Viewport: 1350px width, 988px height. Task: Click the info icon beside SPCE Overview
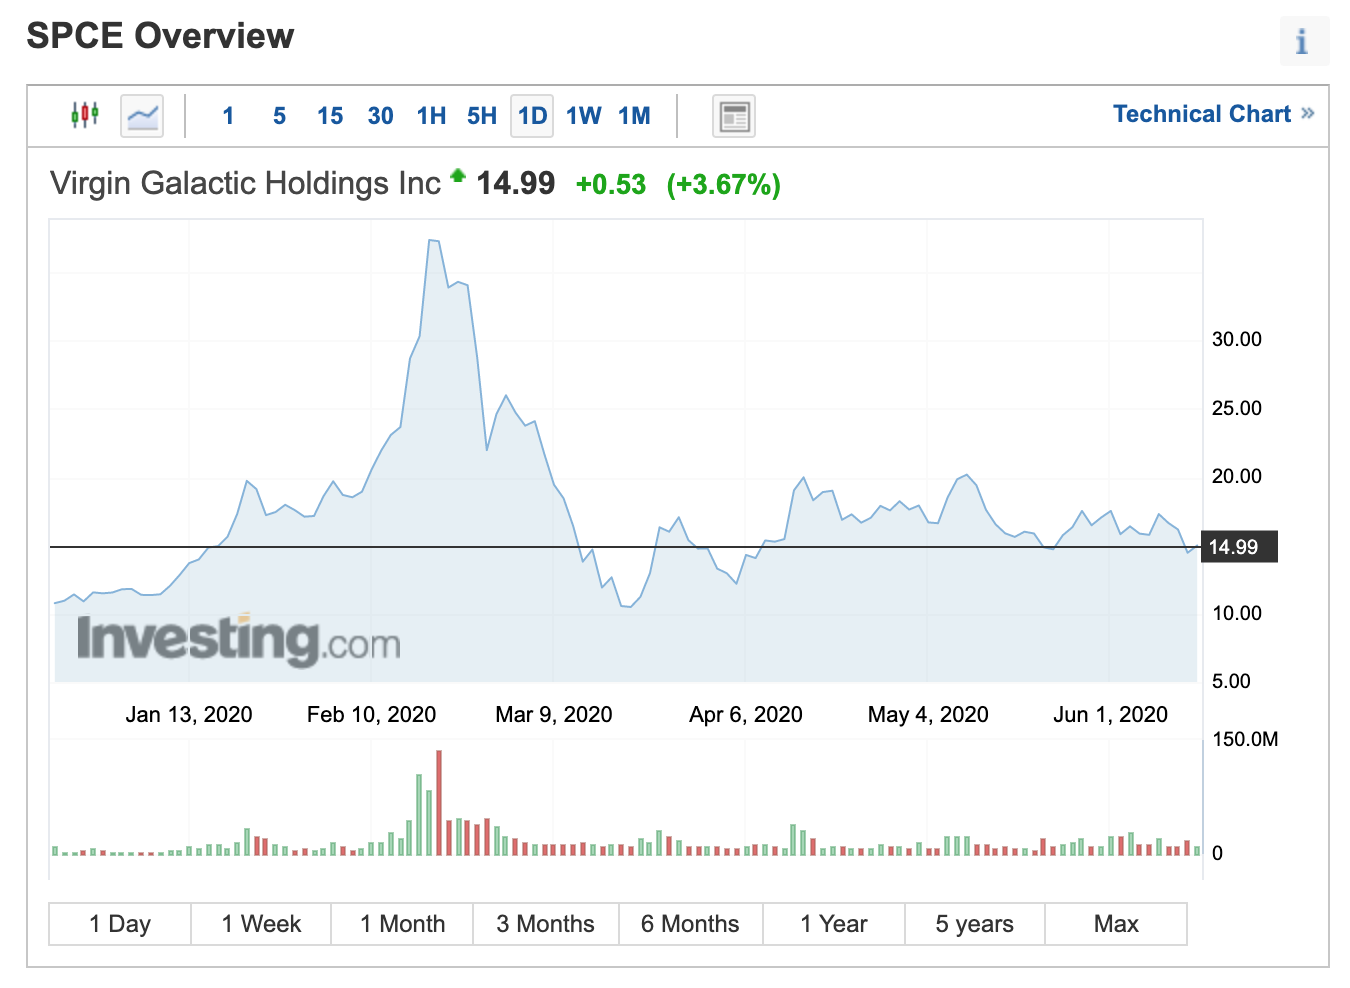1304,41
